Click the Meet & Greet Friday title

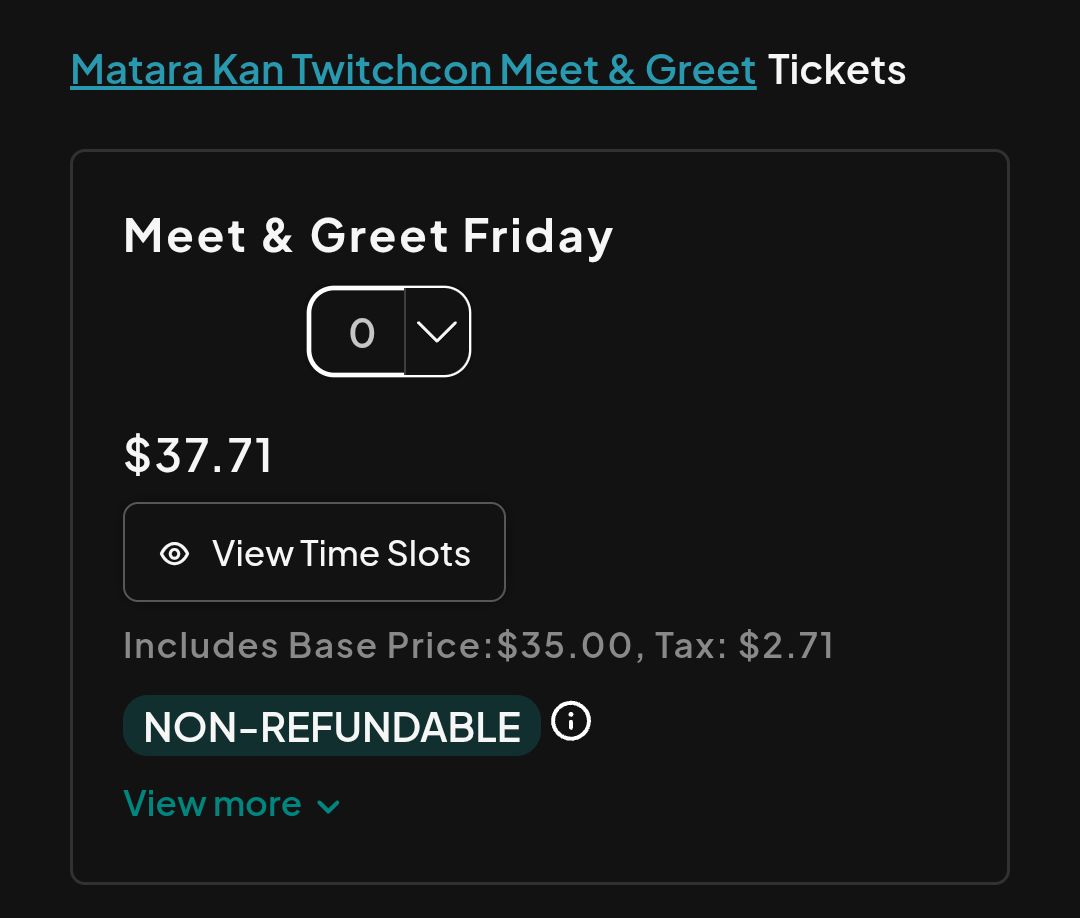coord(368,237)
